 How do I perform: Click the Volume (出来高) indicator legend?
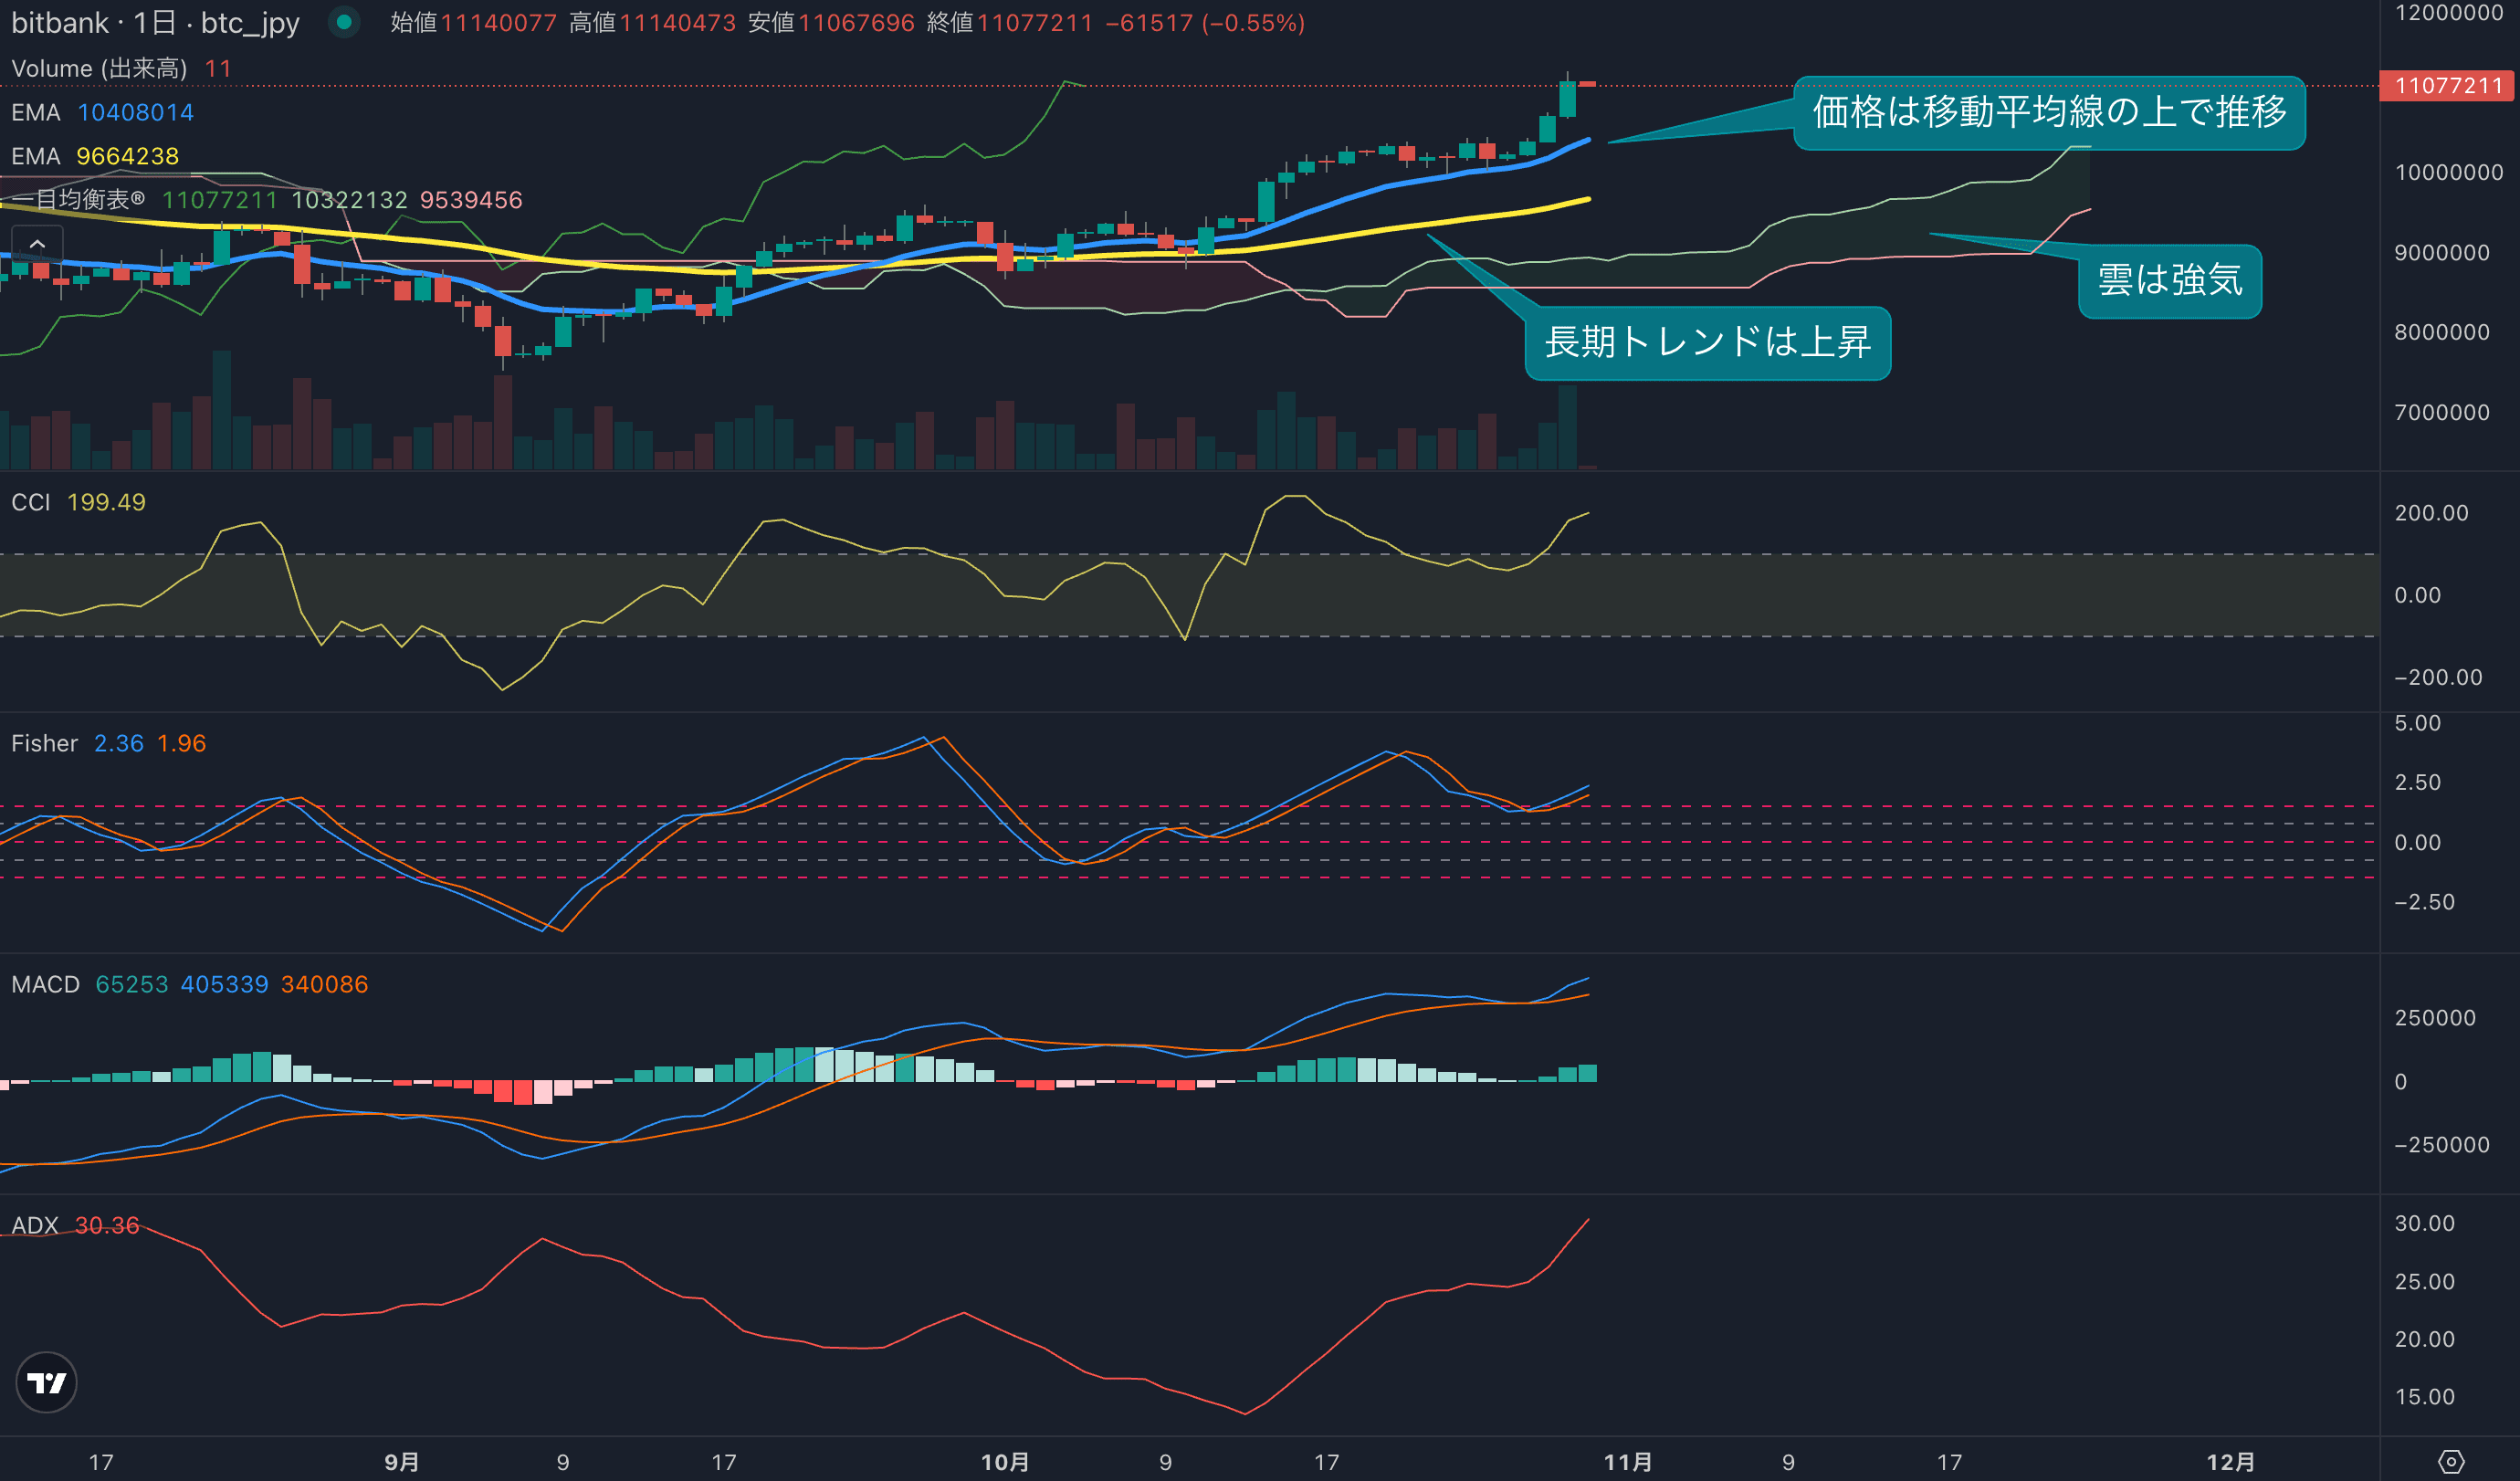tap(99, 68)
